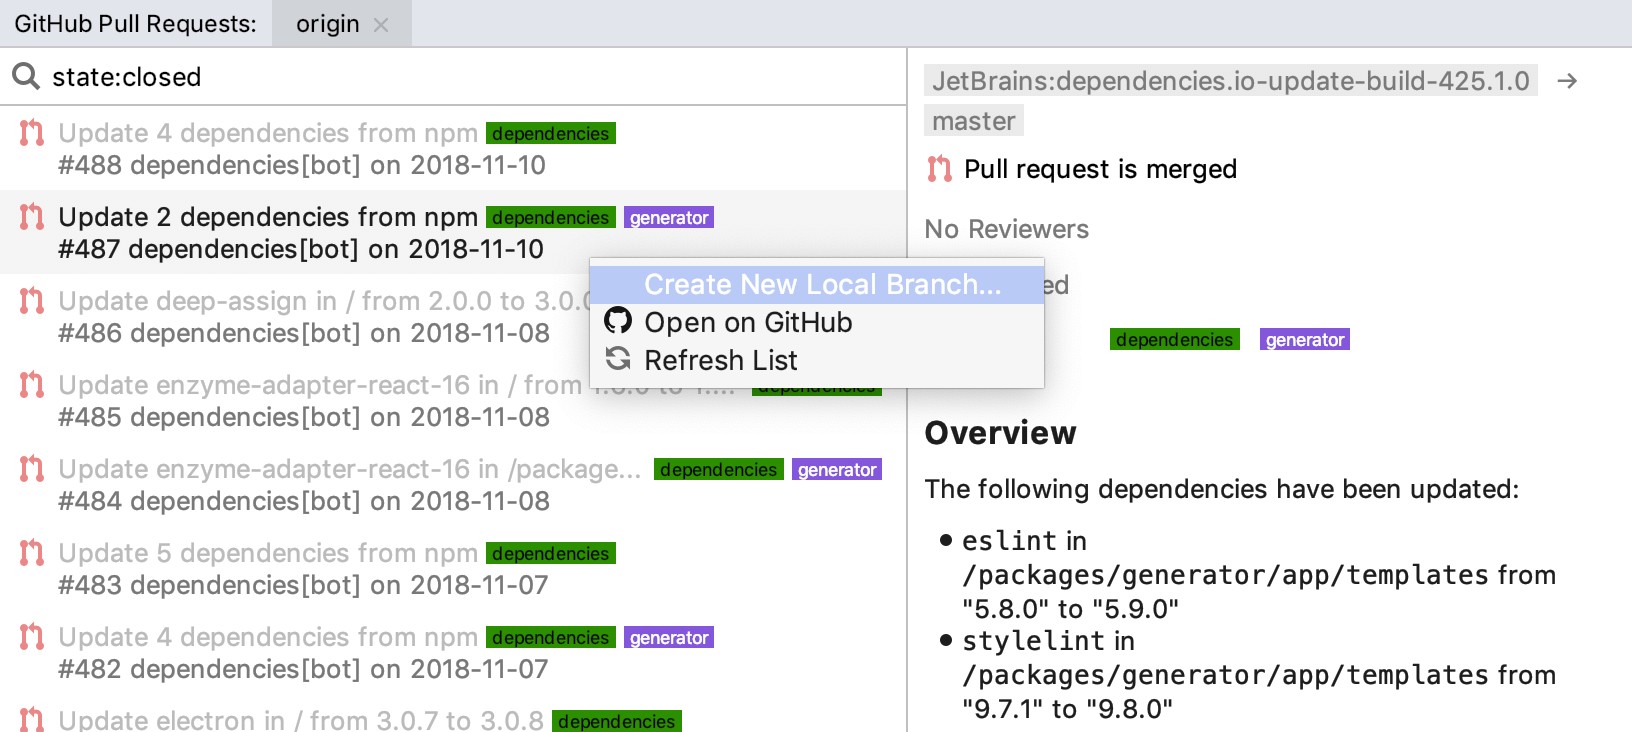Click the JetBrains:dependencies.io-update-build-425.1.0 branch label
This screenshot has height=732, width=1632.
pyautogui.click(x=1230, y=81)
